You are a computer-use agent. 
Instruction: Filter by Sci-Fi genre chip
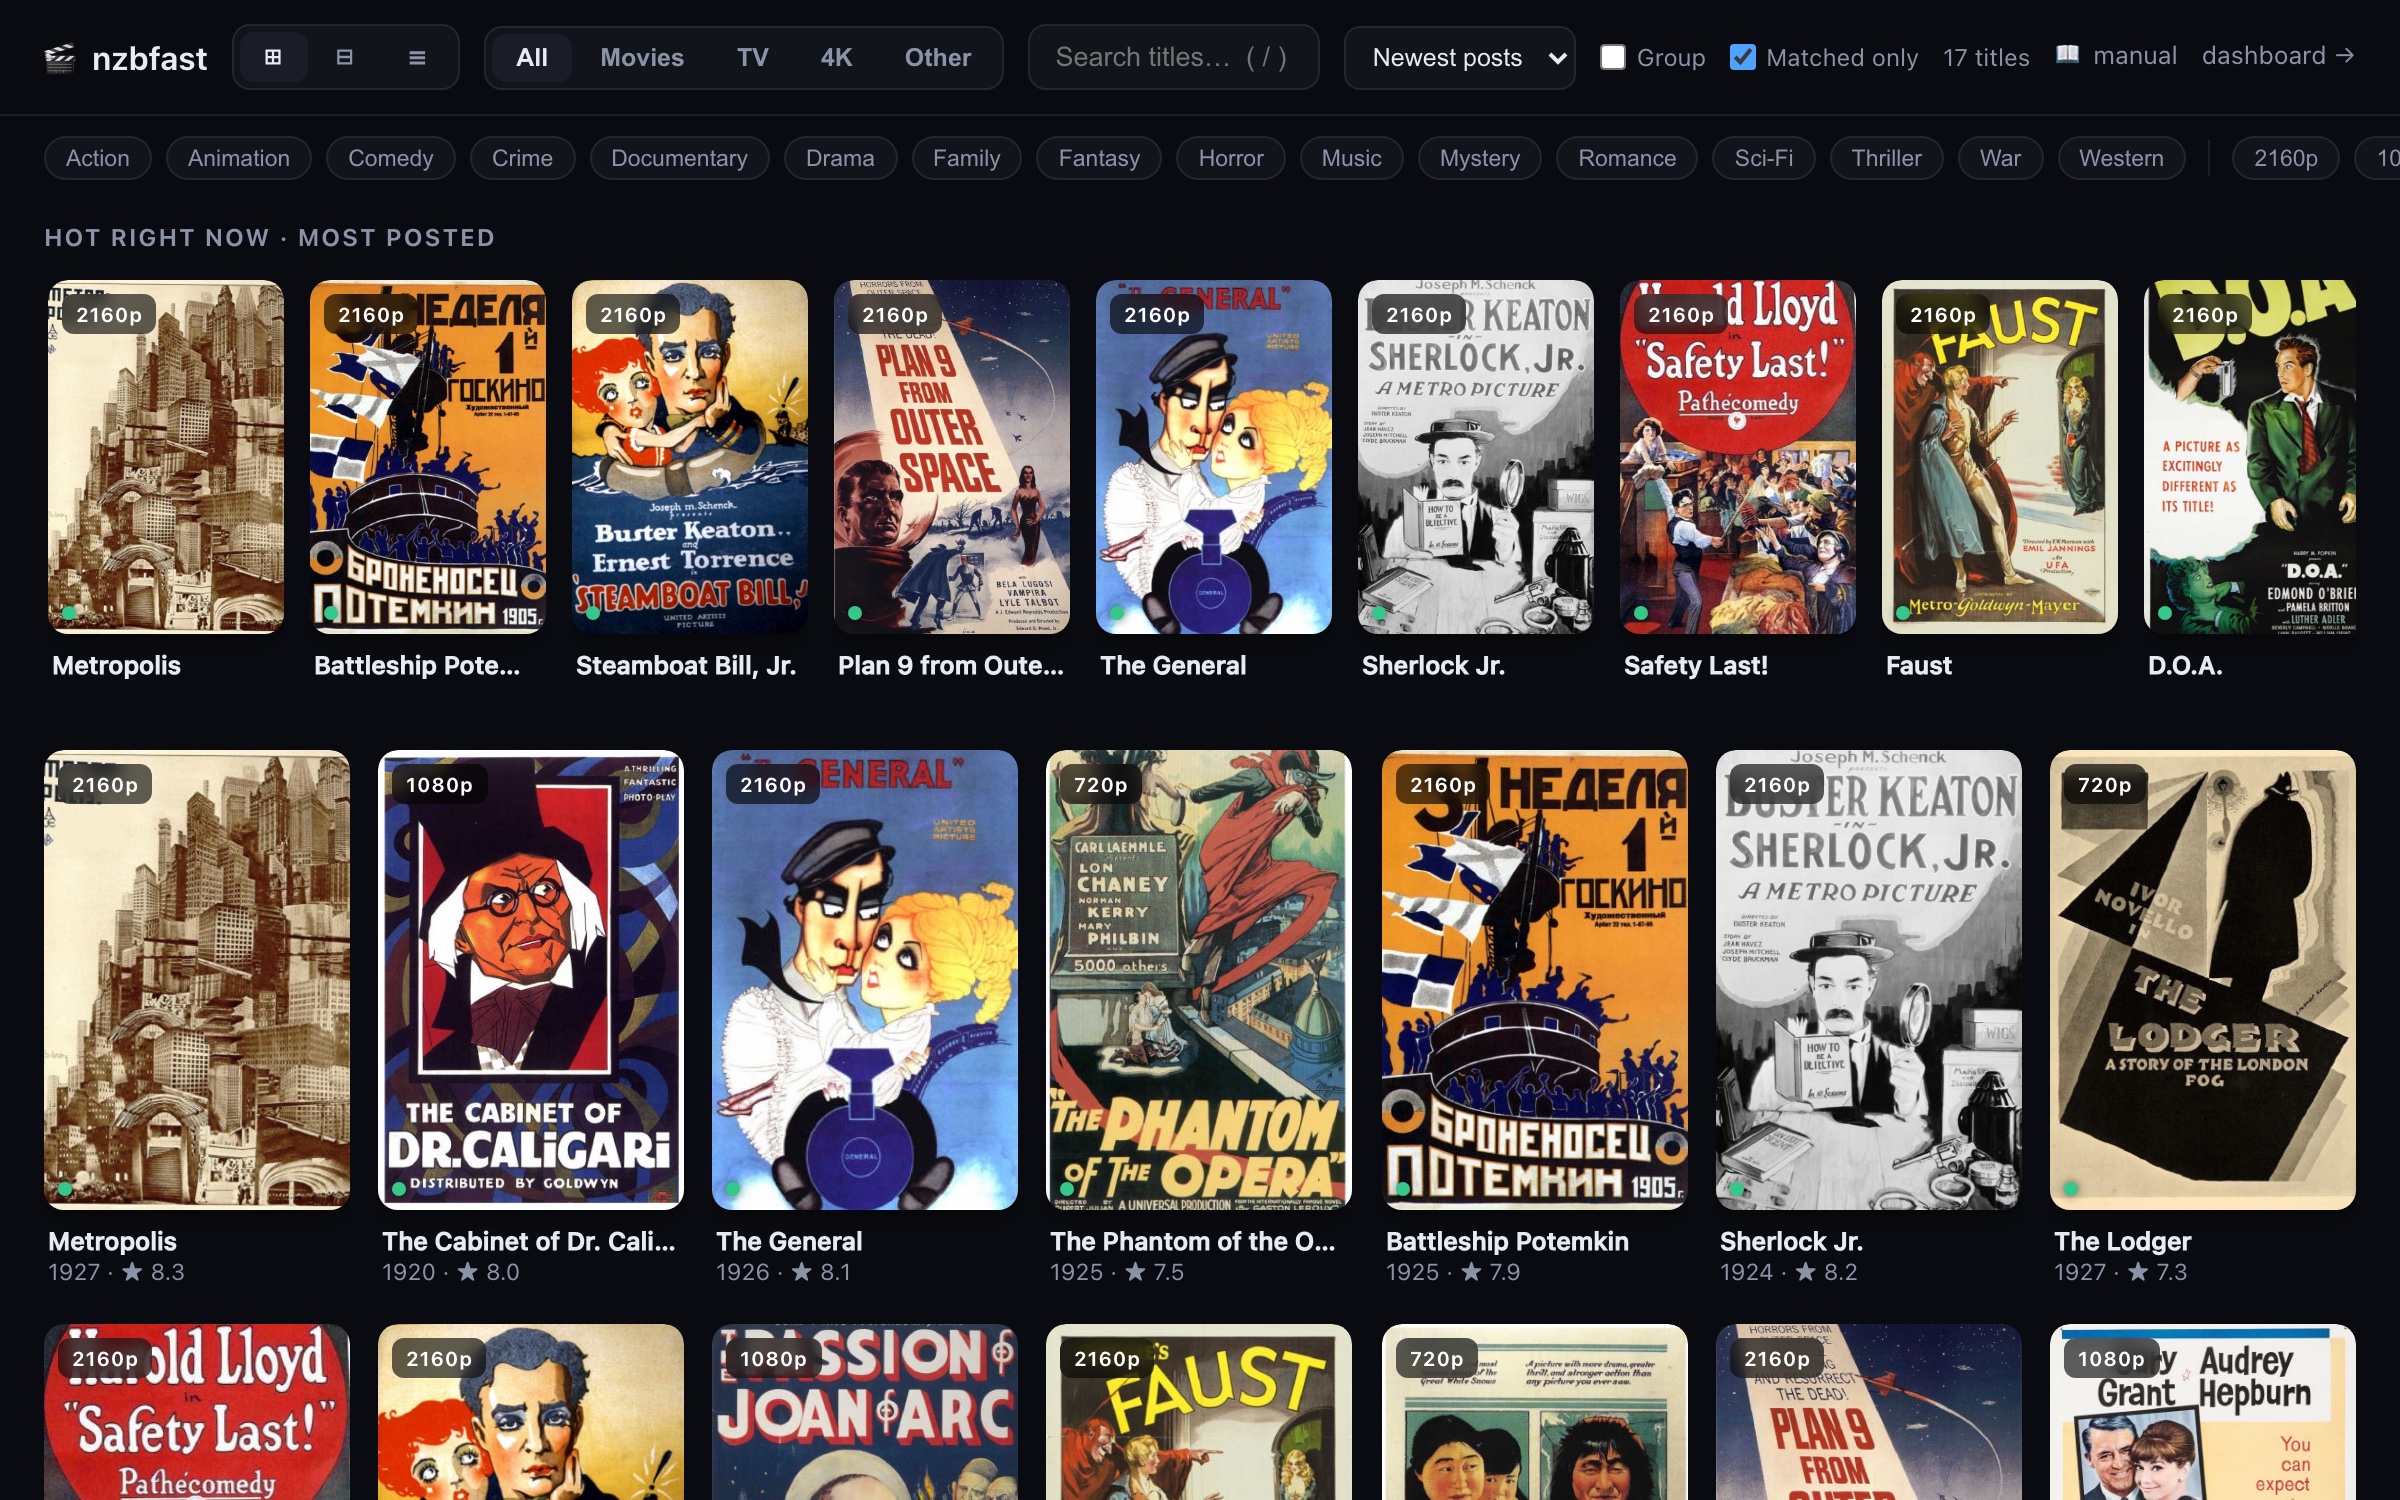coord(1763,158)
